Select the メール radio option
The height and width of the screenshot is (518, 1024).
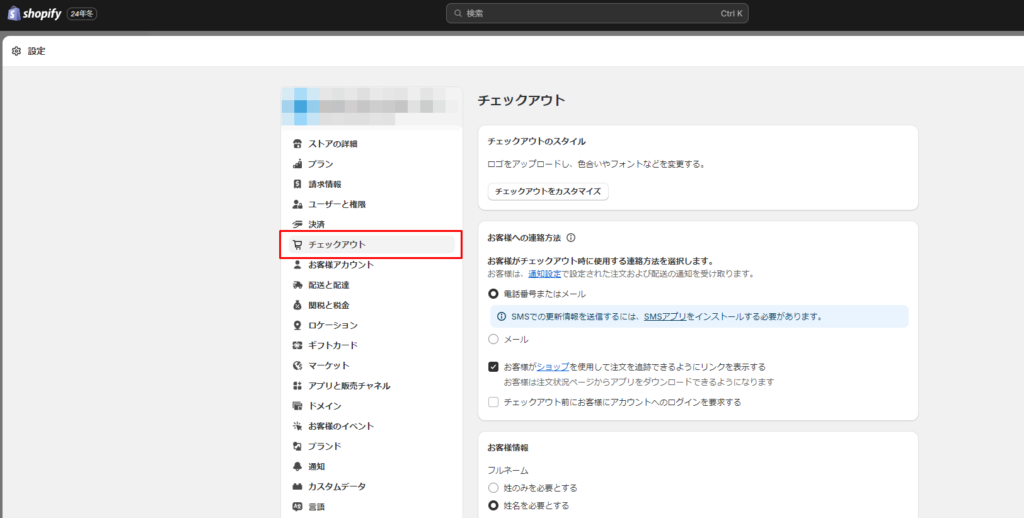[493, 339]
